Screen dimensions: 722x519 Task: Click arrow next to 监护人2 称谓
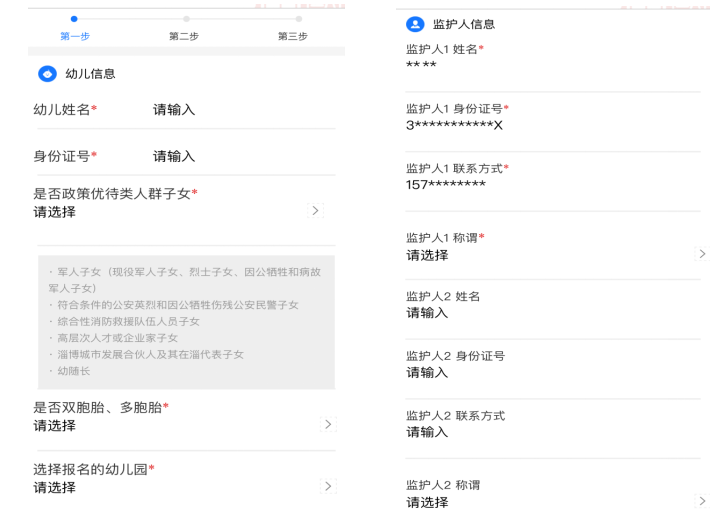pos(702,501)
